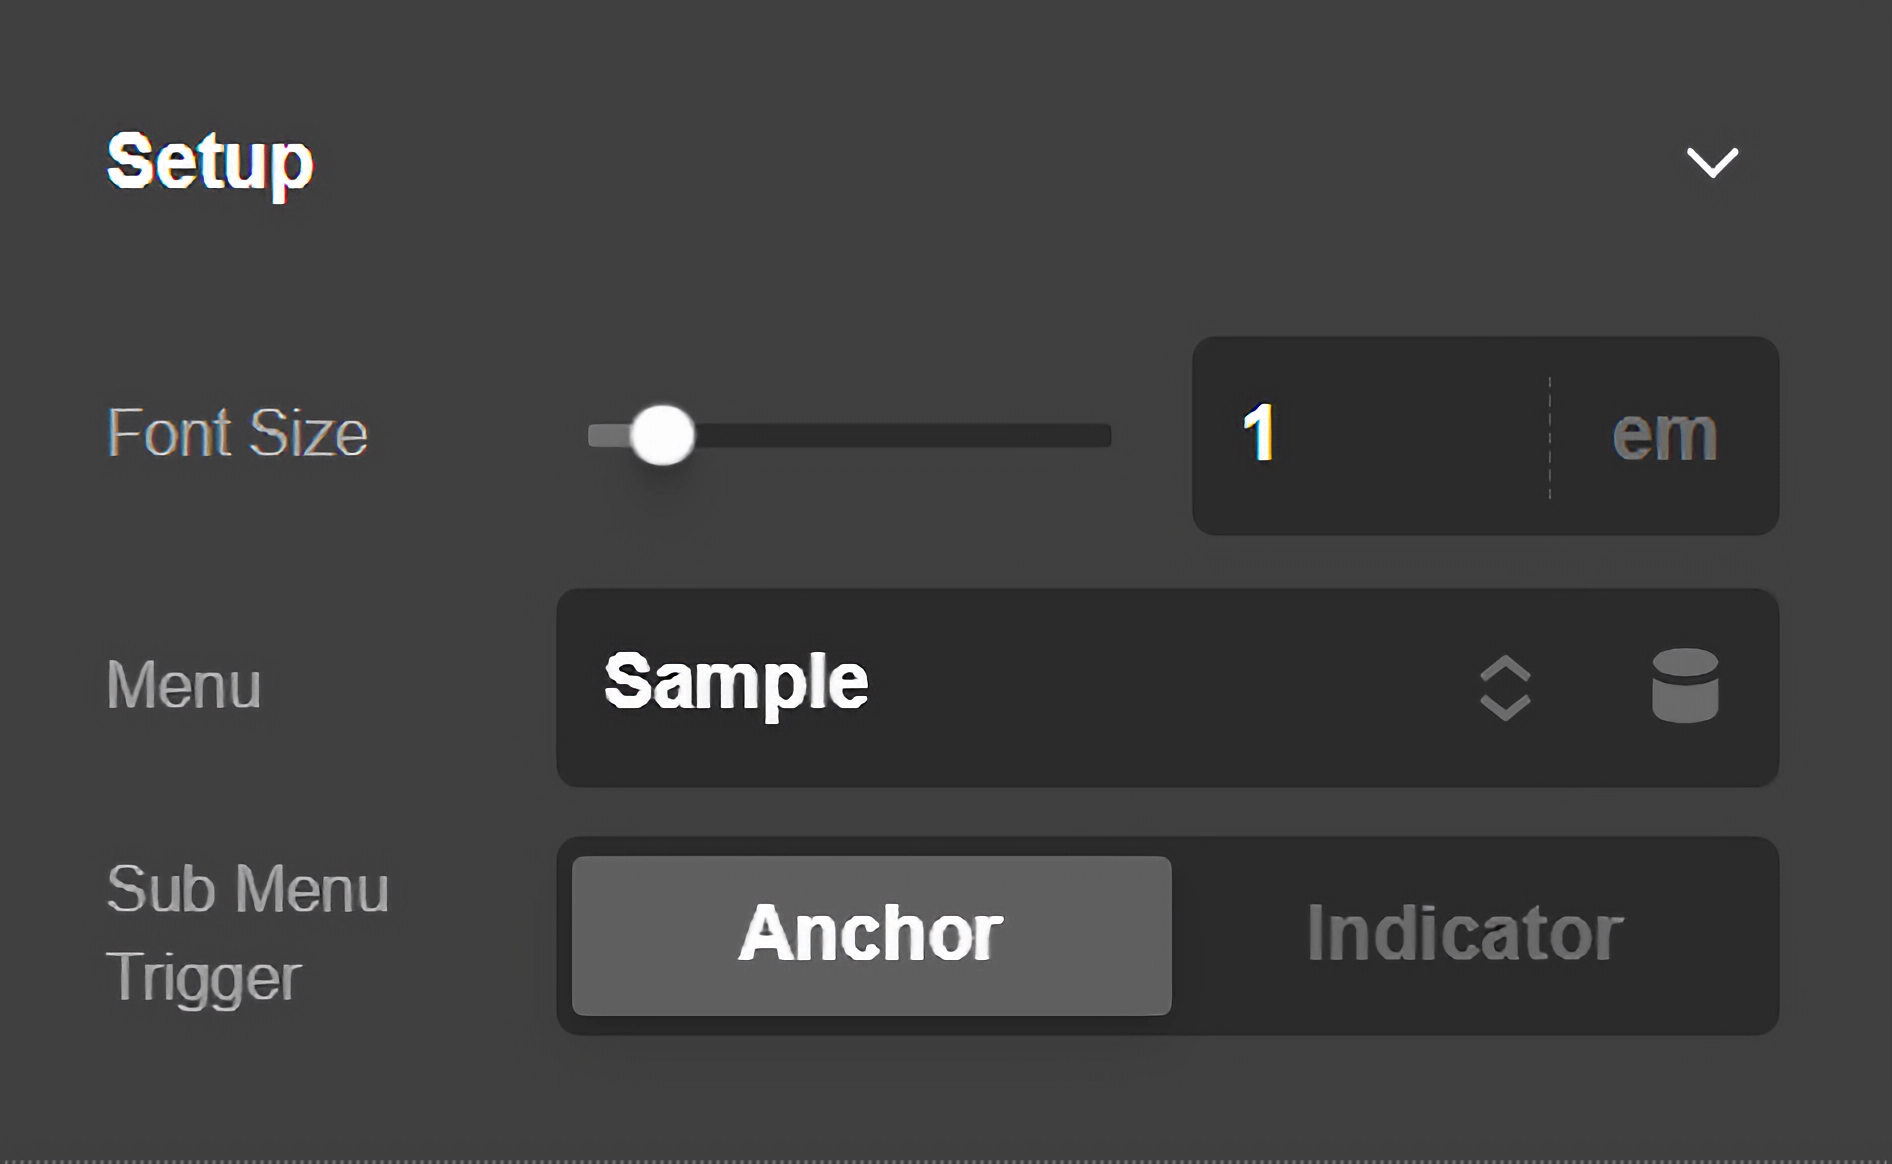Click the Font Size label
This screenshot has width=1892, height=1164.
coord(237,434)
